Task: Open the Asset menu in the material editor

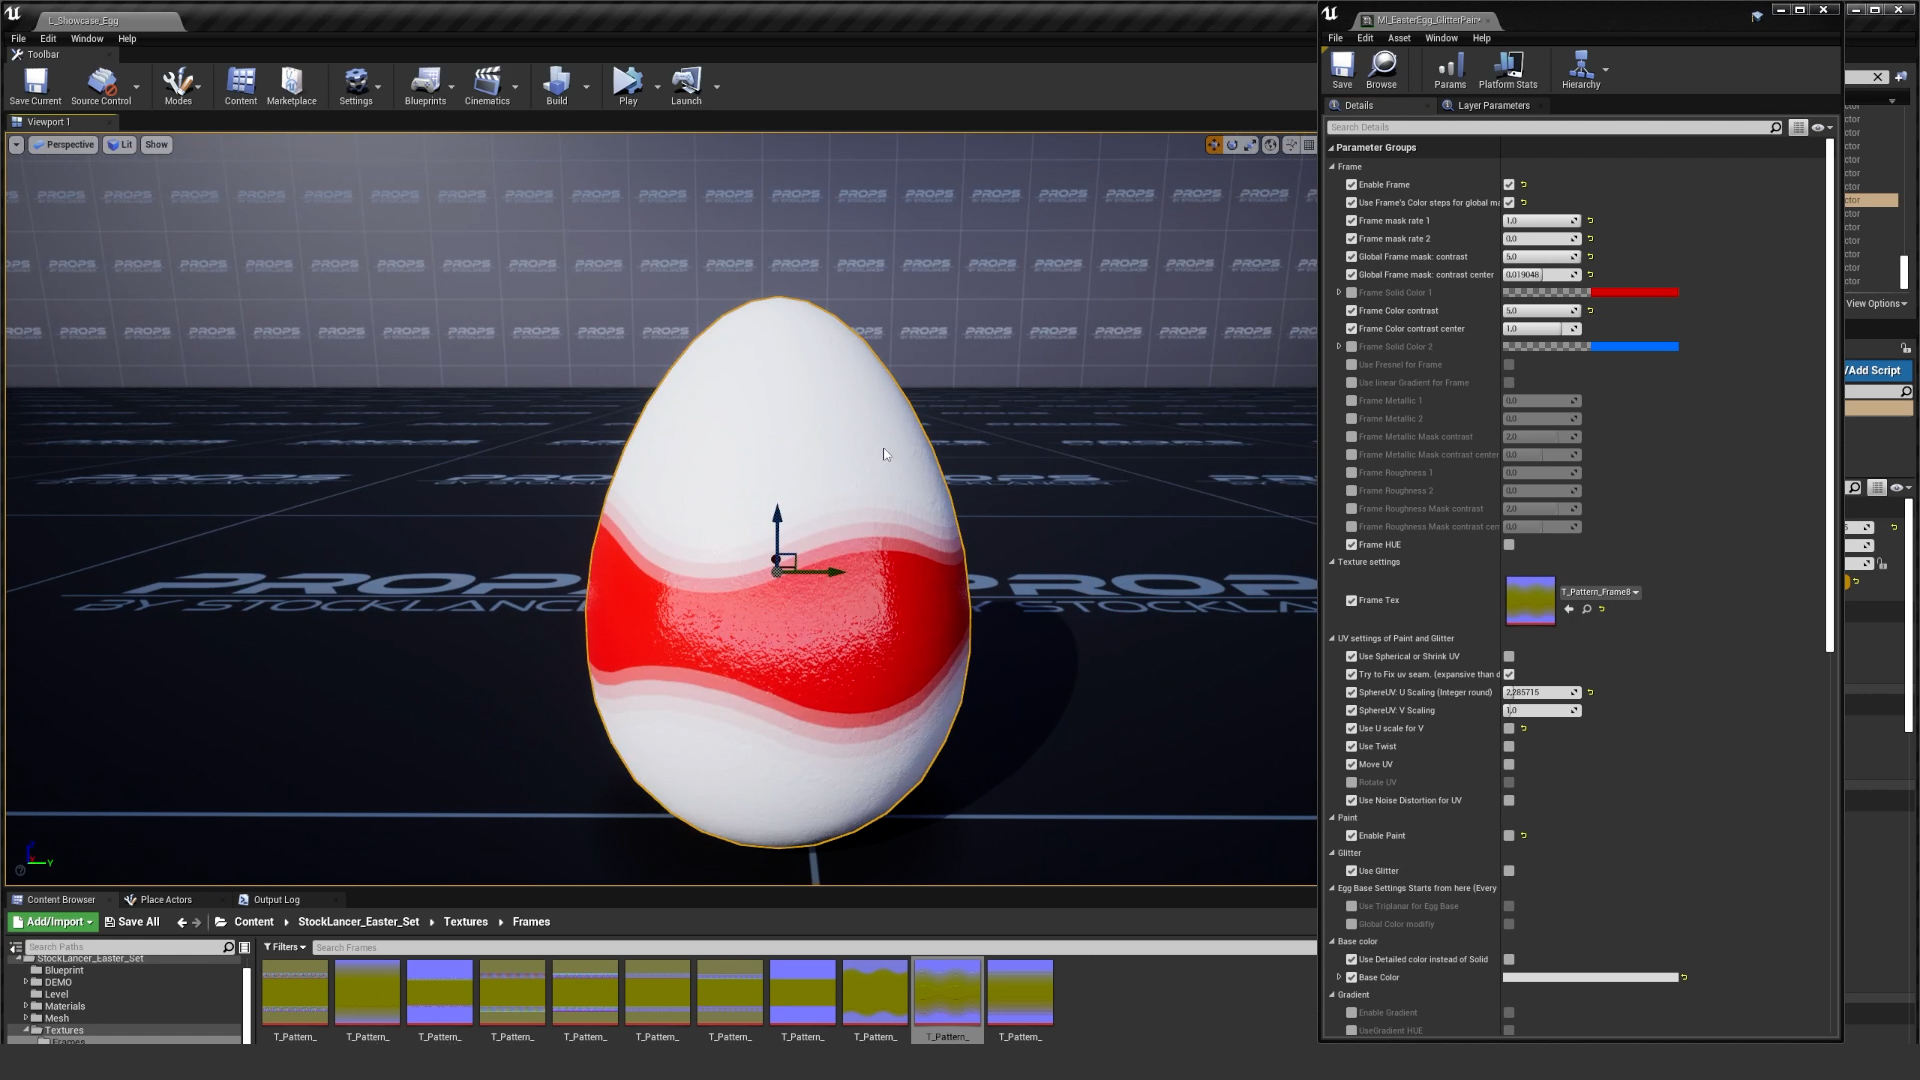Action: [1398, 38]
